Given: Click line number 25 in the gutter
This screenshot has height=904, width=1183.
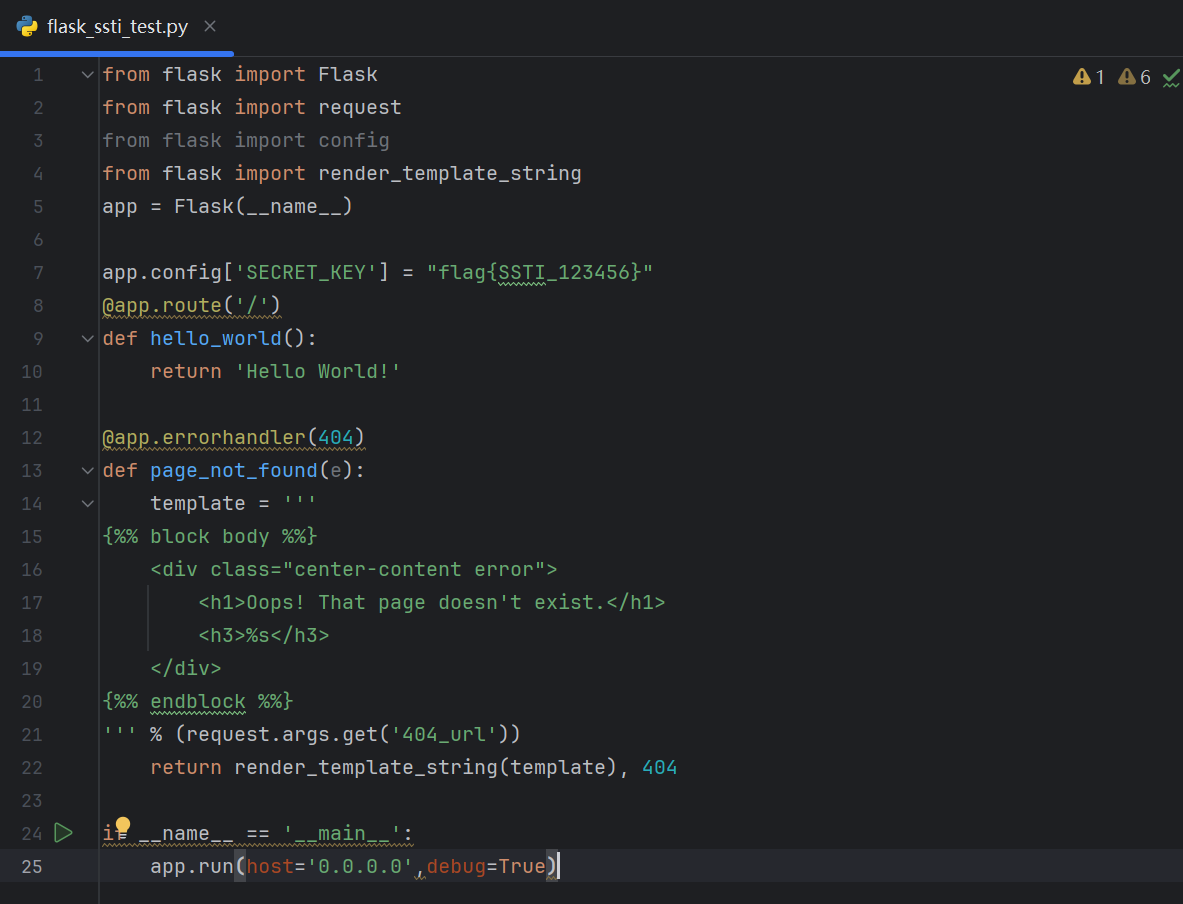Looking at the screenshot, I should point(32,867).
